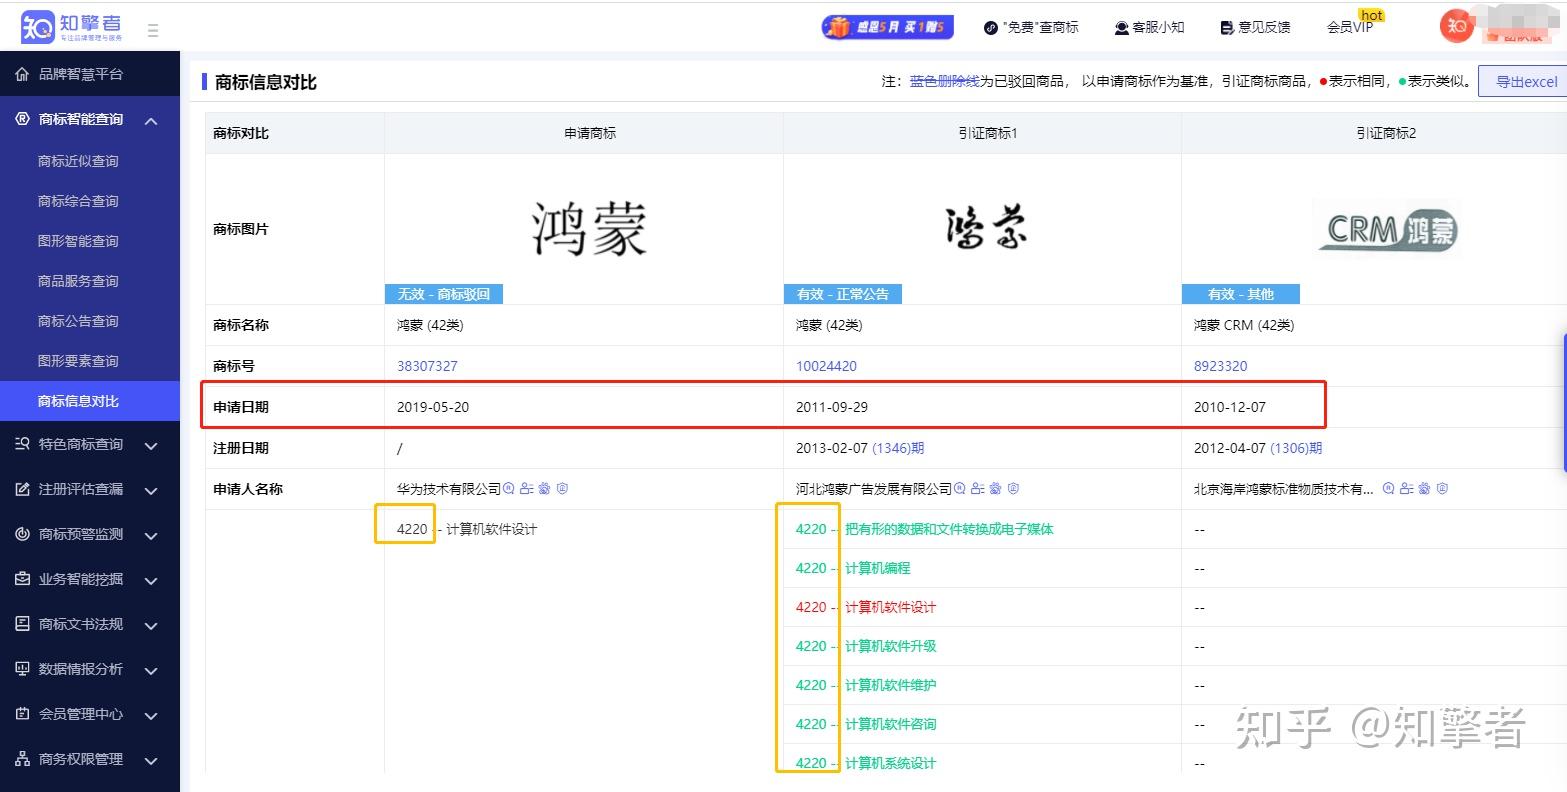Click the 有效 - 其他 status tag
This screenshot has height=792, width=1567.
tap(1241, 294)
